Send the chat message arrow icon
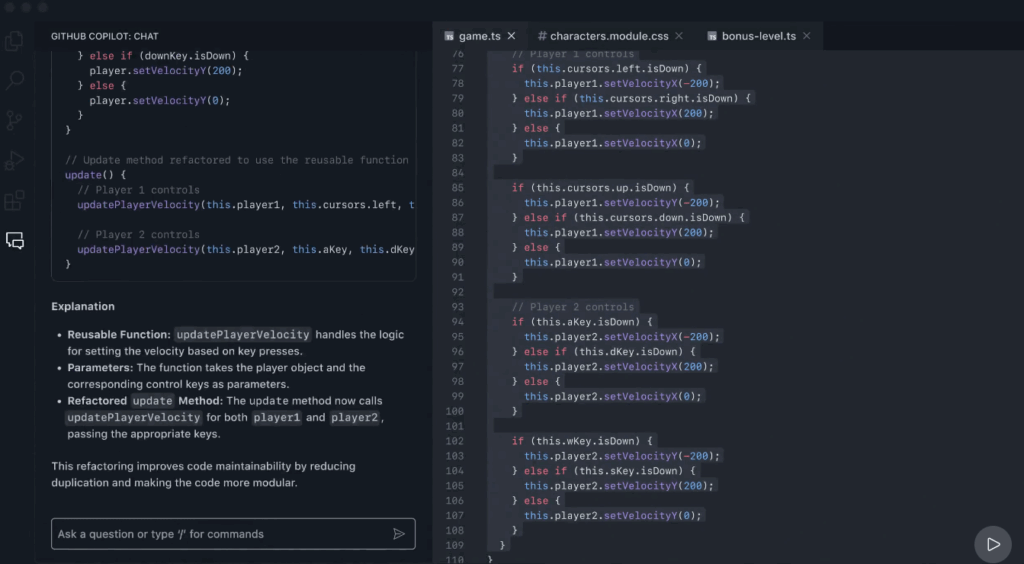 [x=398, y=534]
